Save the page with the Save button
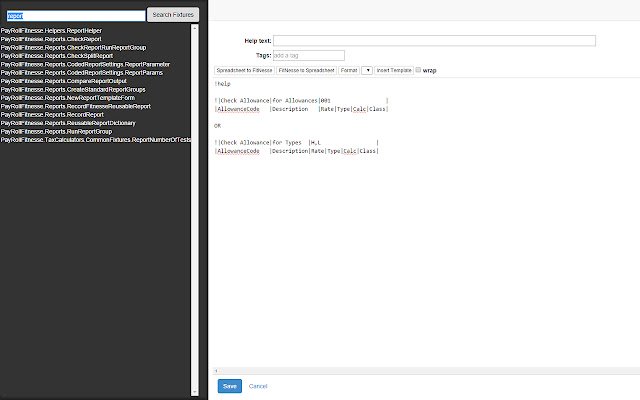640x400 pixels. pos(229,386)
